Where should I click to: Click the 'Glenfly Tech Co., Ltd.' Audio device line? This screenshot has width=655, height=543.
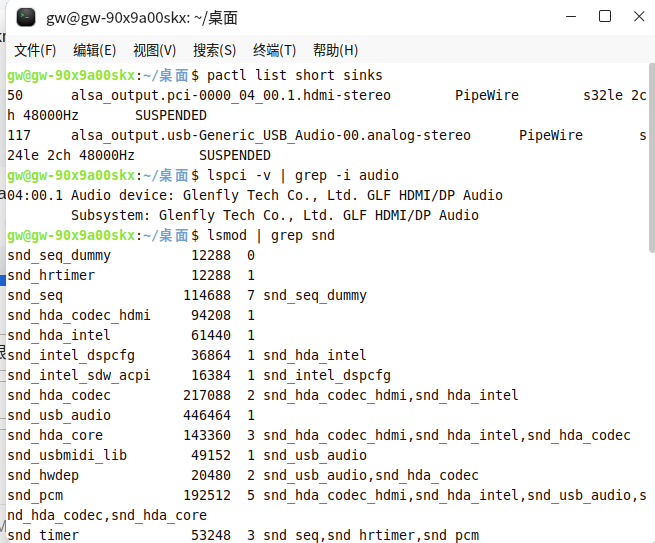click(x=255, y=195)
